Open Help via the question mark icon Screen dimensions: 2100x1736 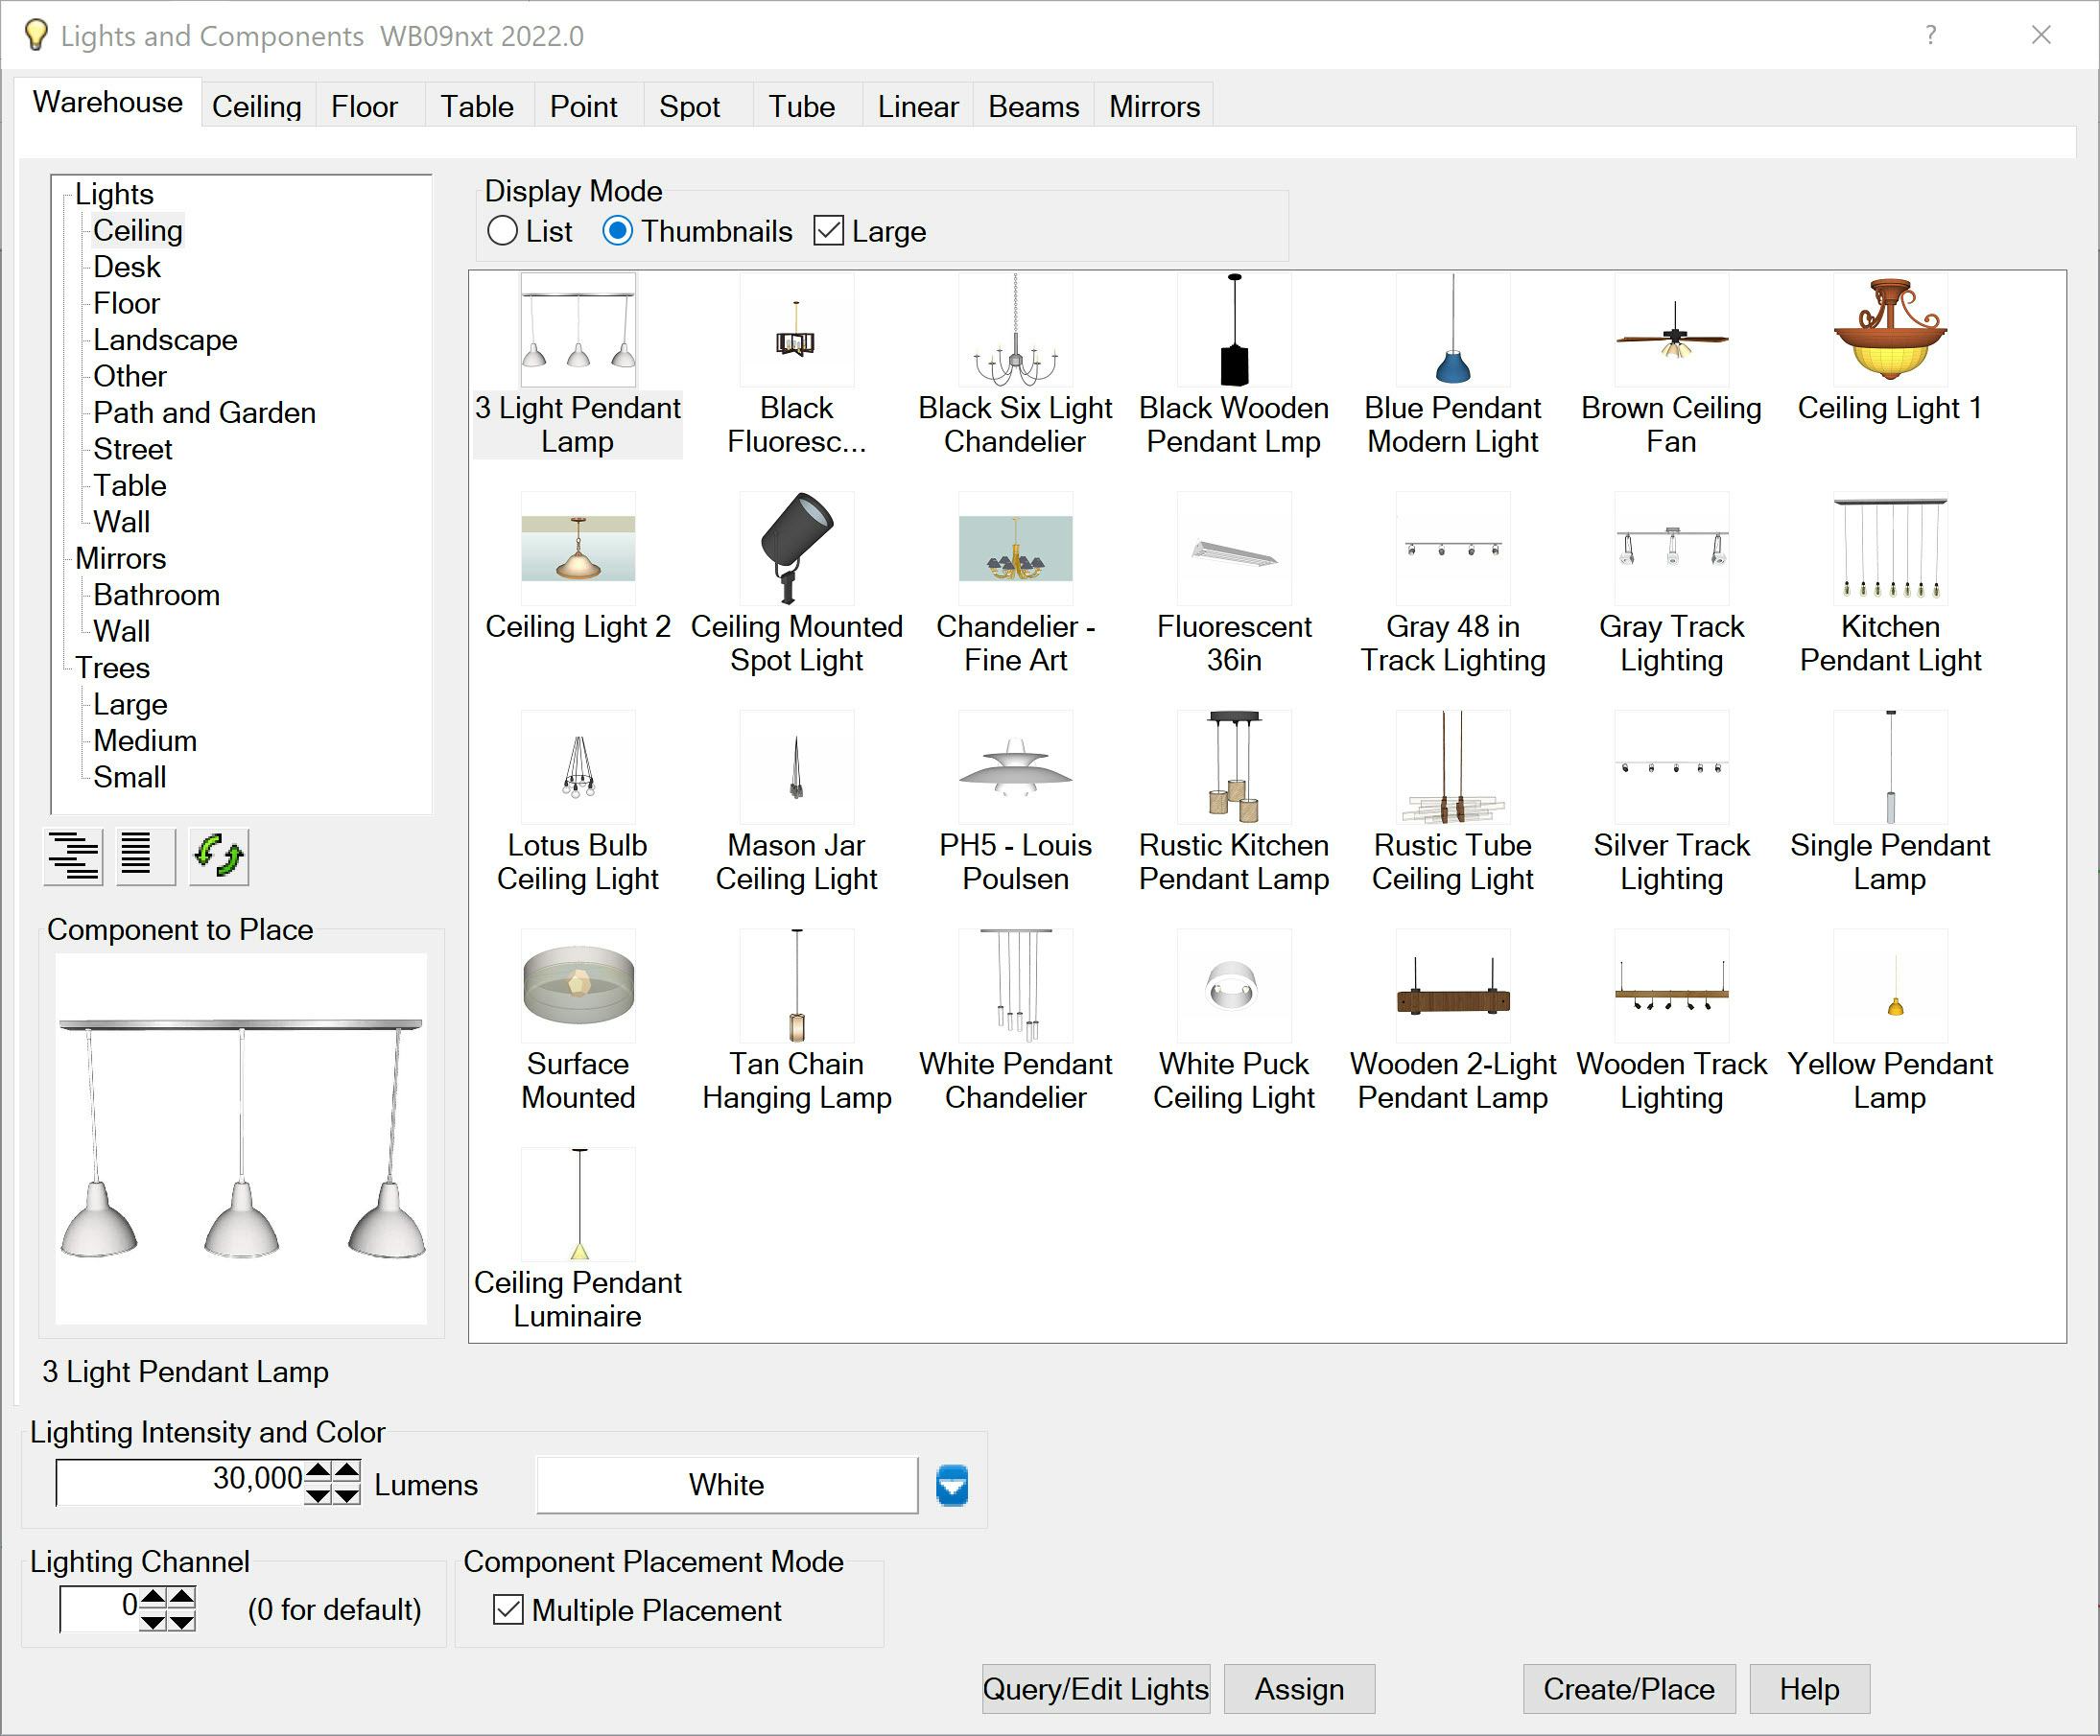(x=1929, y=35)
